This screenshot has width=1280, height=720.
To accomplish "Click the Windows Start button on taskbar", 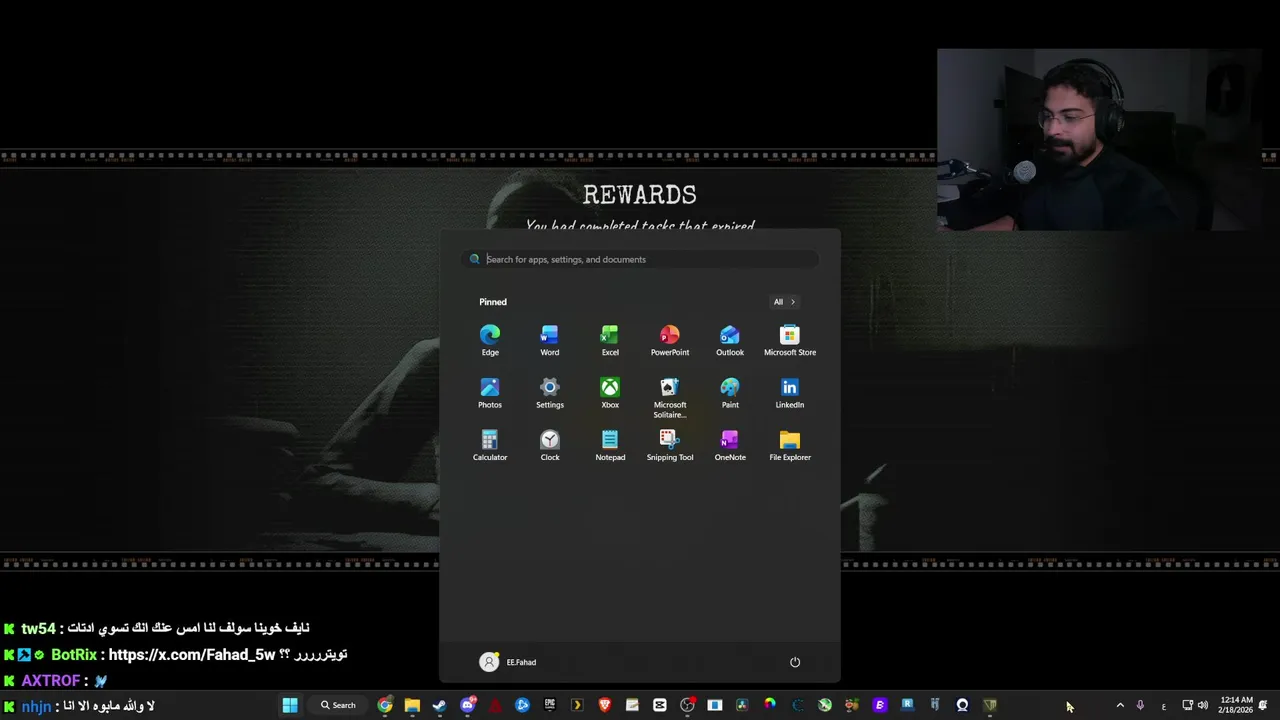I will coord(290,705).
